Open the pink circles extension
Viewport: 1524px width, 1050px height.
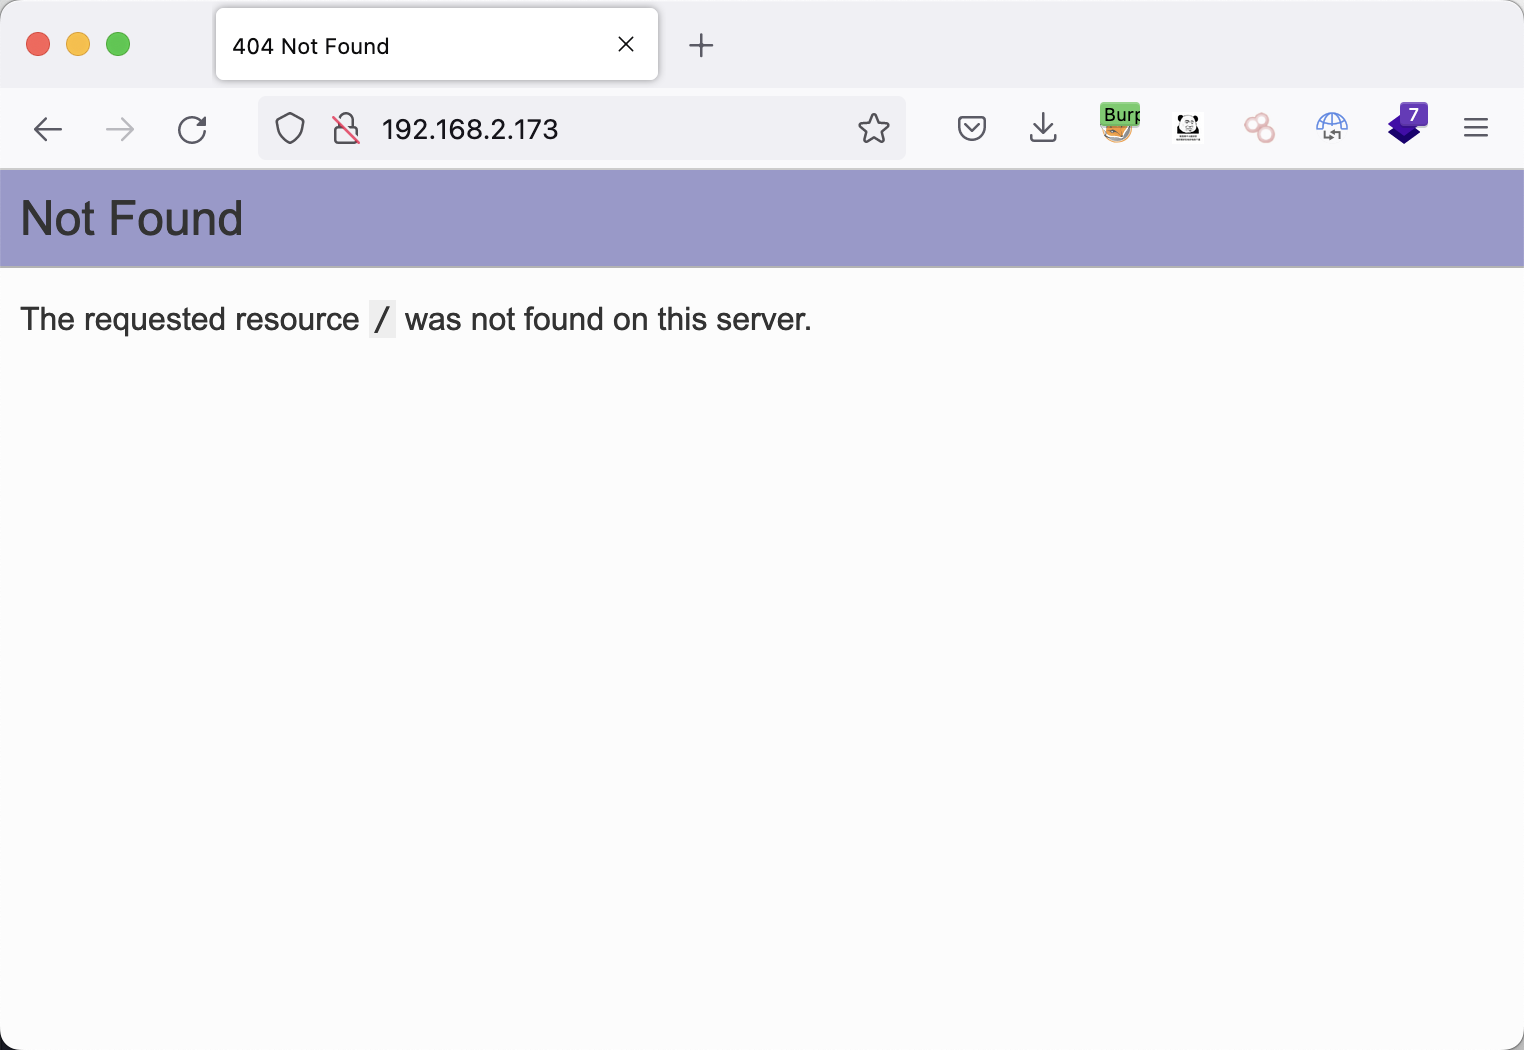click(1259, 128)
